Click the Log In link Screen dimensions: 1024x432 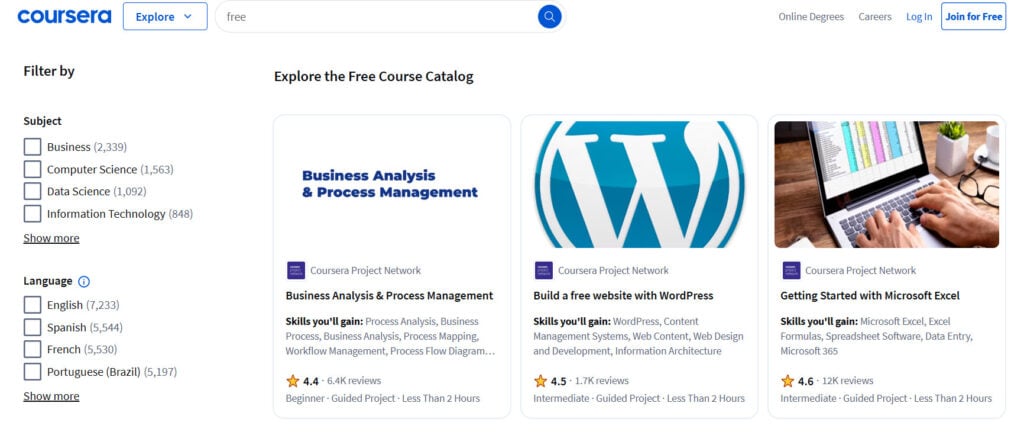(x=919, y=17)
